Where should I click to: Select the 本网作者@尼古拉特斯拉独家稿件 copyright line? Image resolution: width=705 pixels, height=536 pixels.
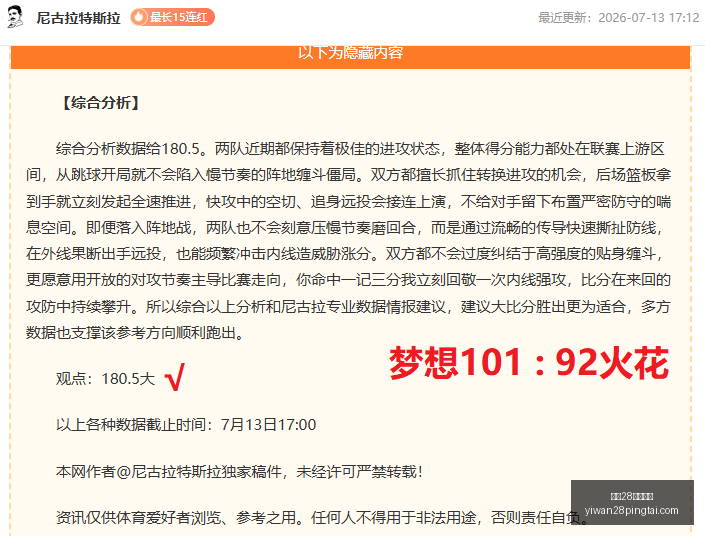click(x=239, y=472)
